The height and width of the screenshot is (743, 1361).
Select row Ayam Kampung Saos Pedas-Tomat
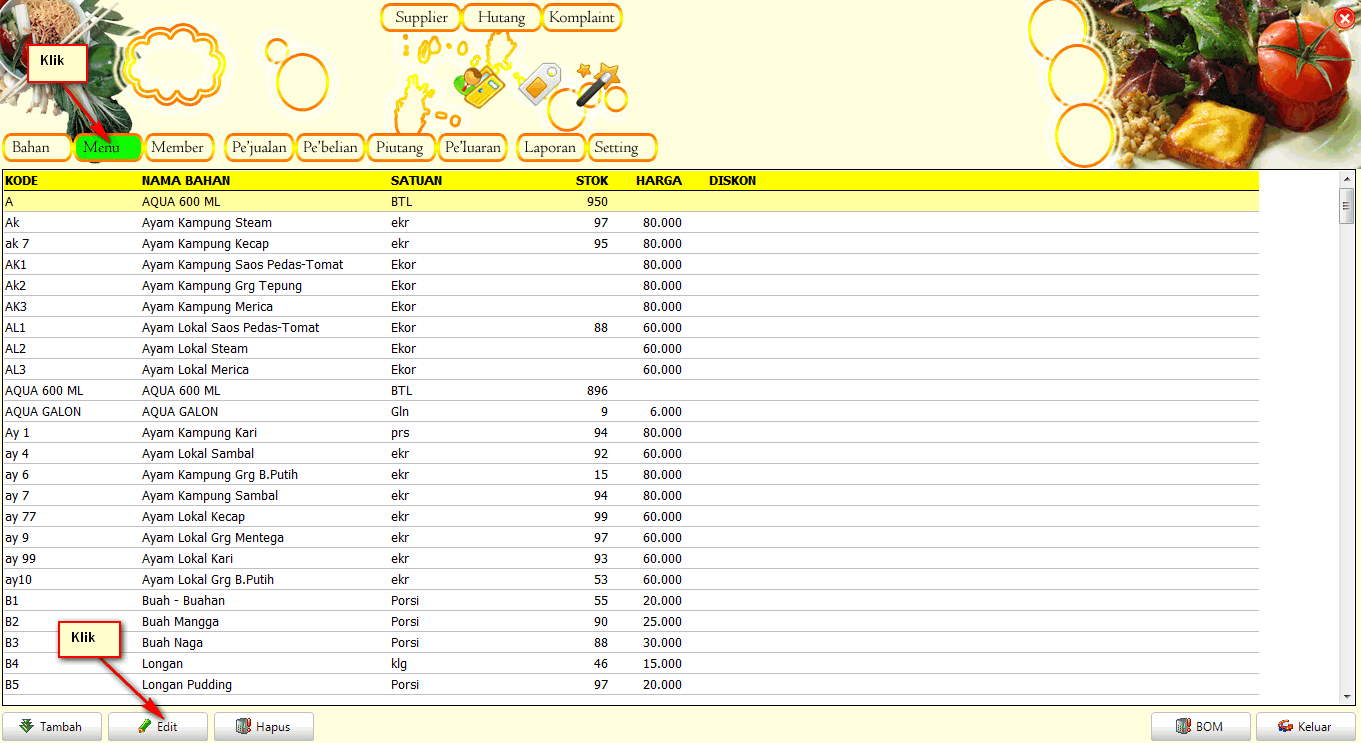click(631, 265)
